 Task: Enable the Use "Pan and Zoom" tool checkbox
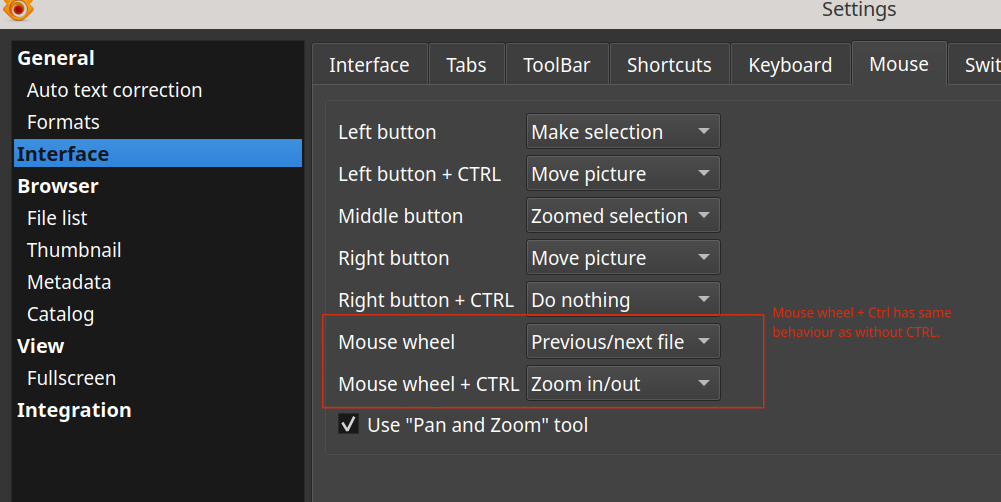[349, 425]
